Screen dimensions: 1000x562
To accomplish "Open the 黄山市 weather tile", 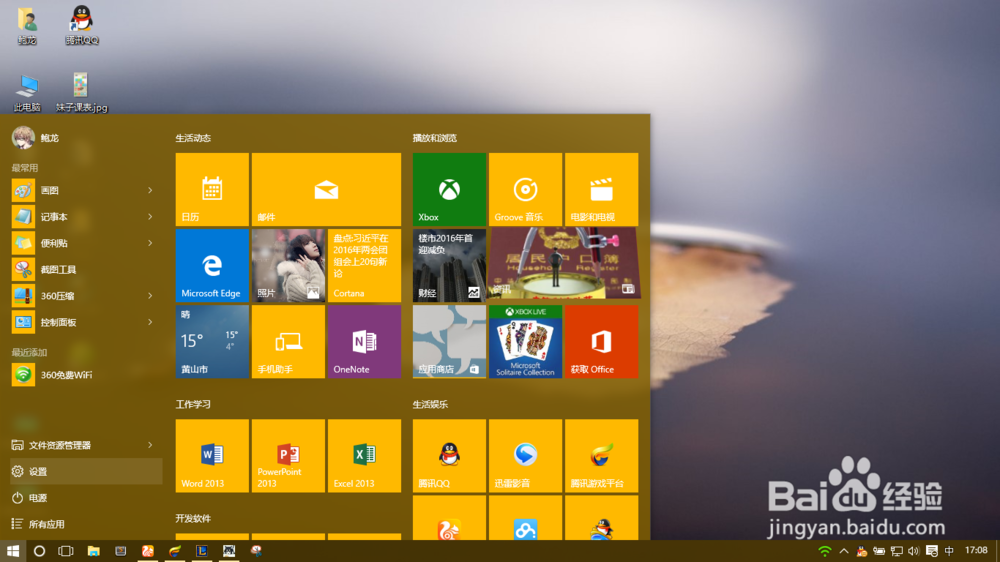I will pos(212,342).
